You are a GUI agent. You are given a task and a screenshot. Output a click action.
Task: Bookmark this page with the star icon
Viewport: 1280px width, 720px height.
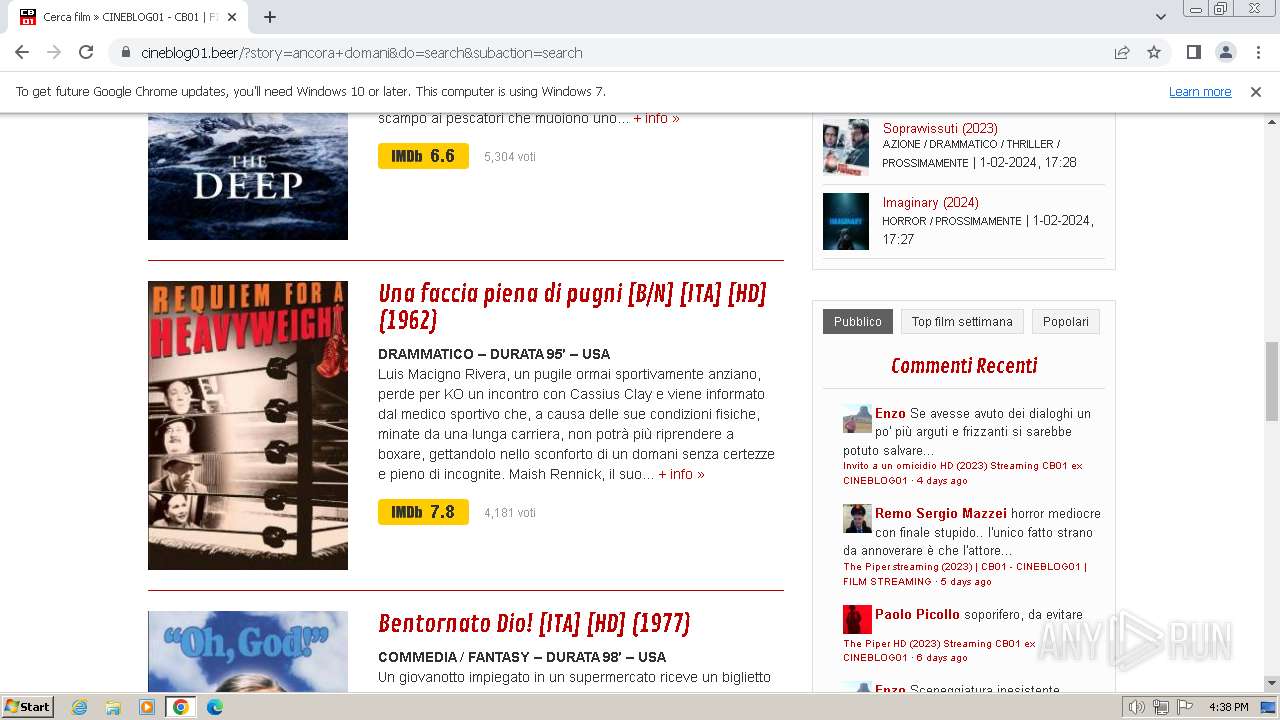pyautogui.click(x=1154, y=52)
